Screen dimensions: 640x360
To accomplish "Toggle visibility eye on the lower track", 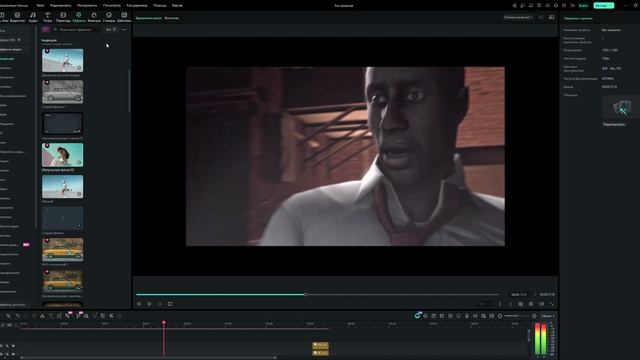I will (x=13, y=354).
